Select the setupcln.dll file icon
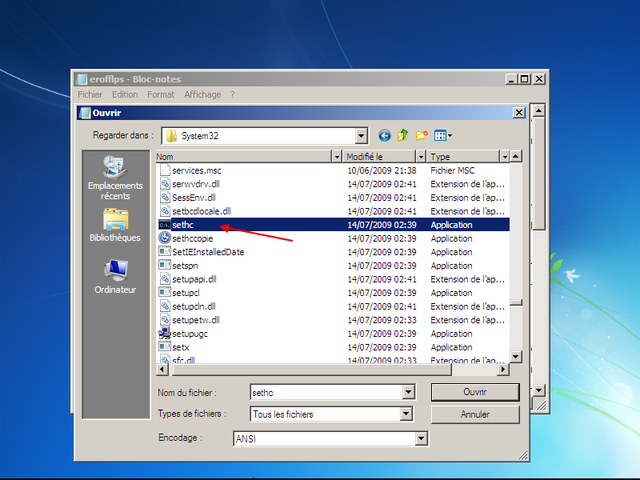This screenshot has width=640, height=480. pyautogui.click(x=164, y=306)
